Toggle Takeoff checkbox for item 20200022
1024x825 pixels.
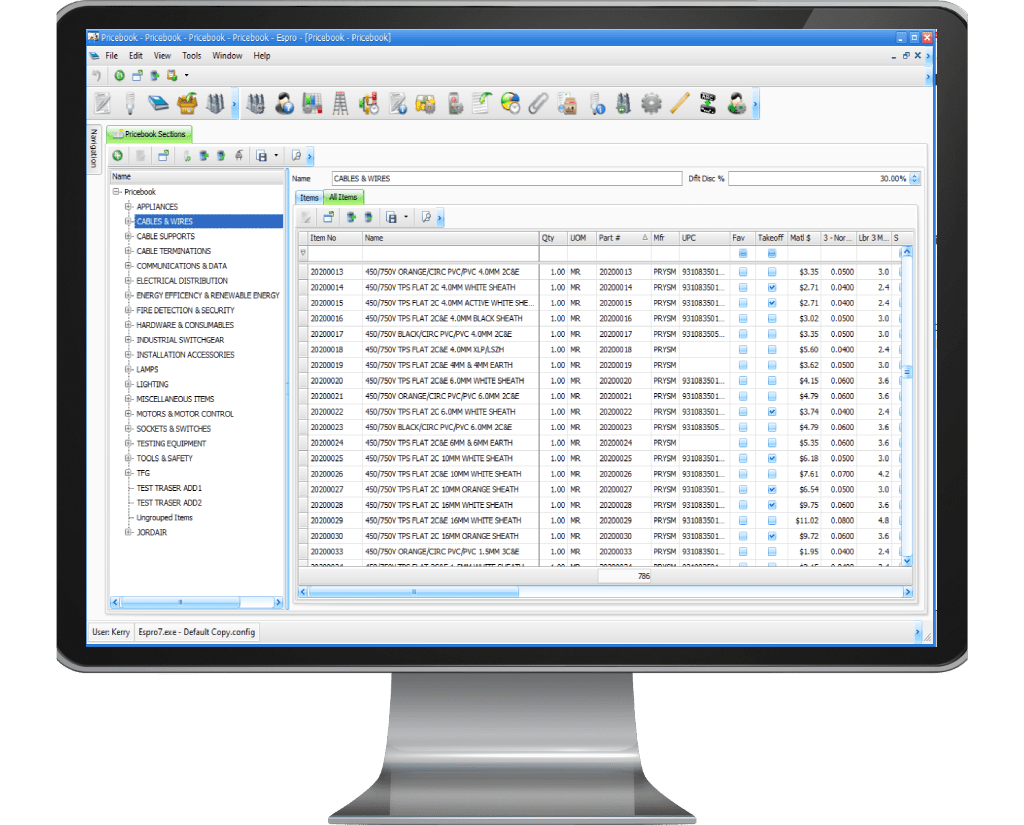[x=771, y=412]
